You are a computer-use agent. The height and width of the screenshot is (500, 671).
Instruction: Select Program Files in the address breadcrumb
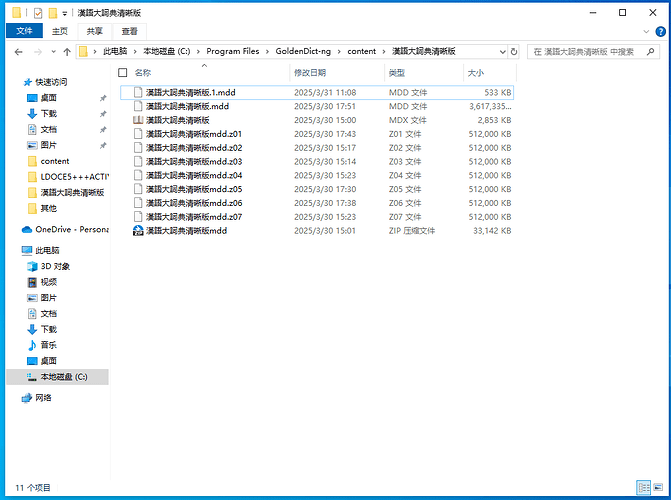click(233, 51)
